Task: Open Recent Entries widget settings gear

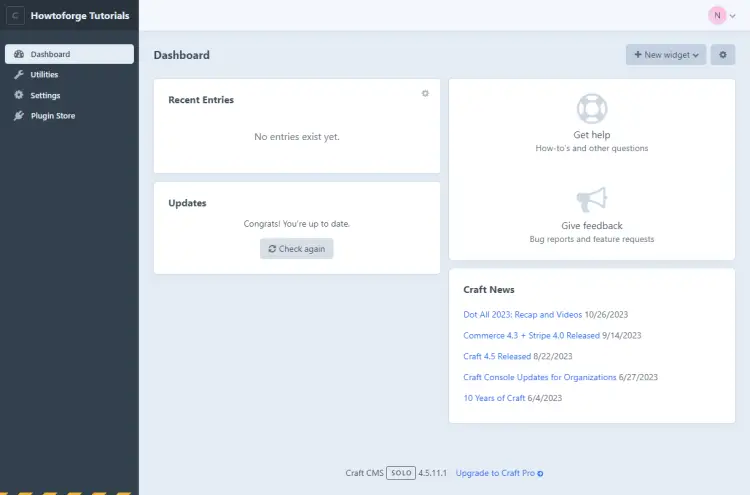Action: click(425, 93)
